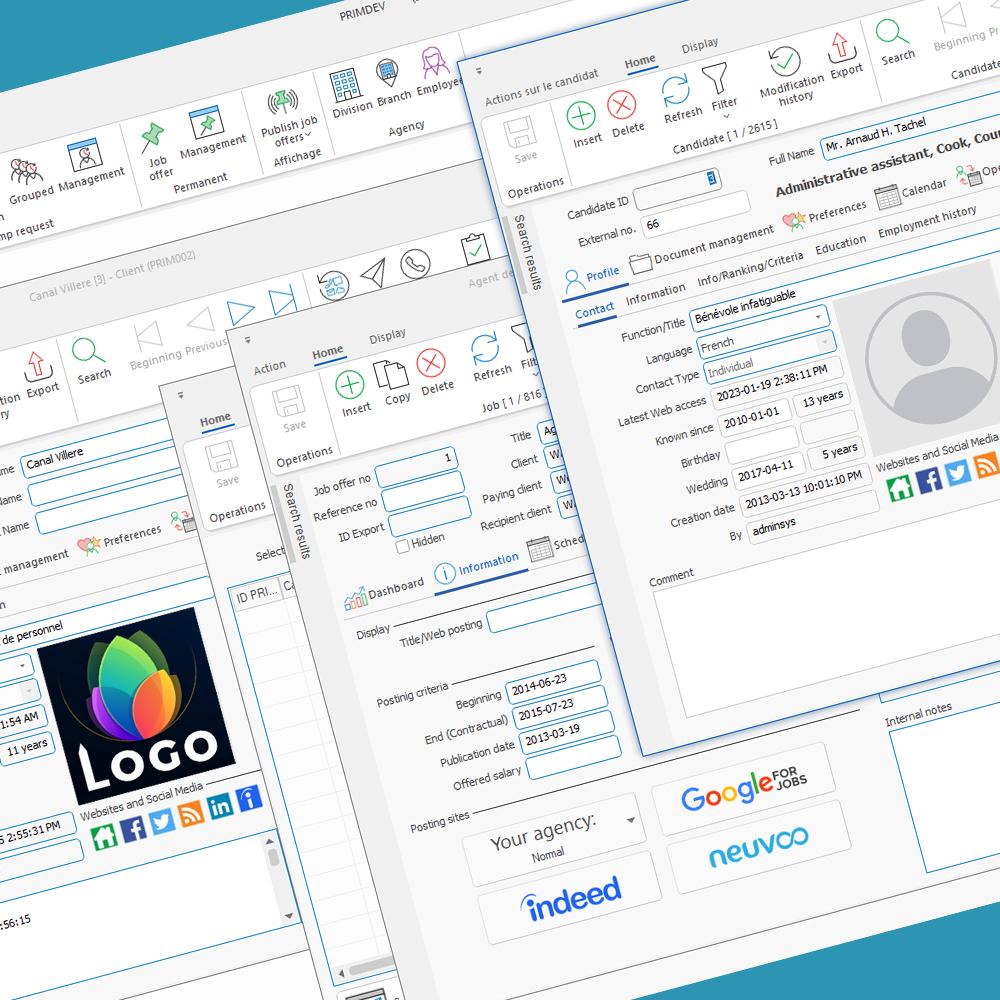
Task: Click Management under Permanent group
Action: (x=206, y=122)
